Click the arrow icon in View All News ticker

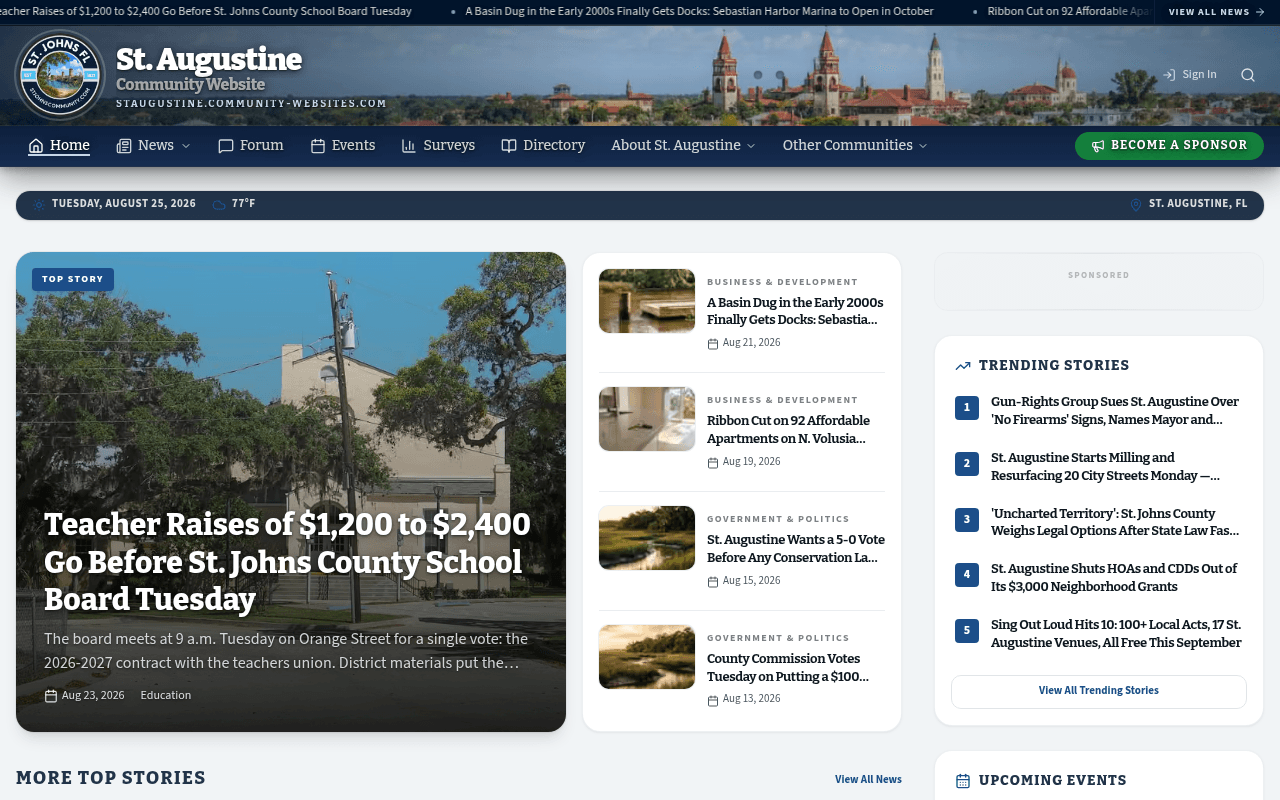[1260, 12]
